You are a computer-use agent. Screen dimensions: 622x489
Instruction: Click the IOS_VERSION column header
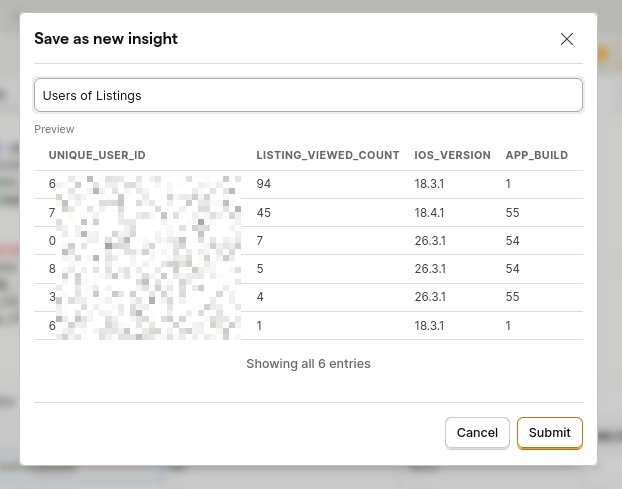pos(452,156)
